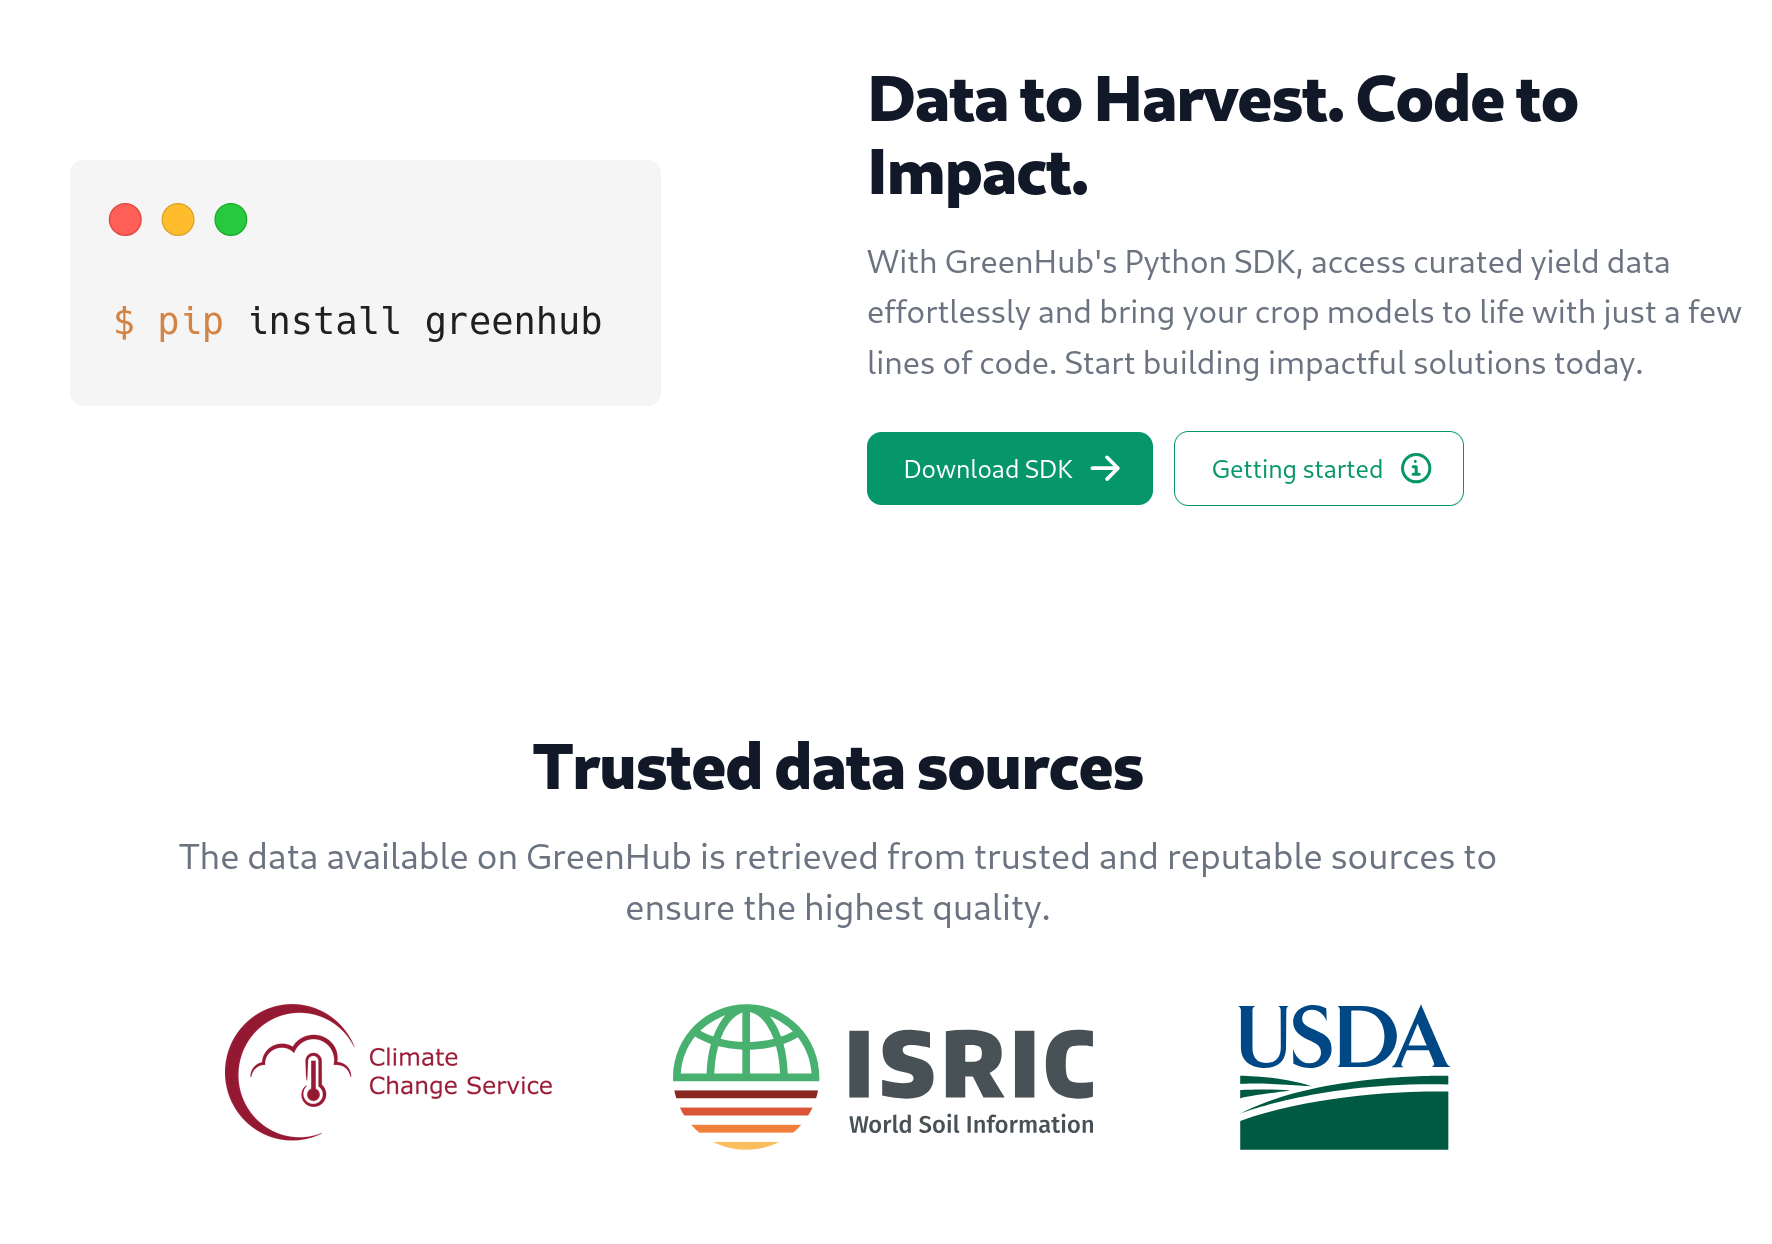
Task: Click the ISRIC wordmark text
Action: point(971,1065)
